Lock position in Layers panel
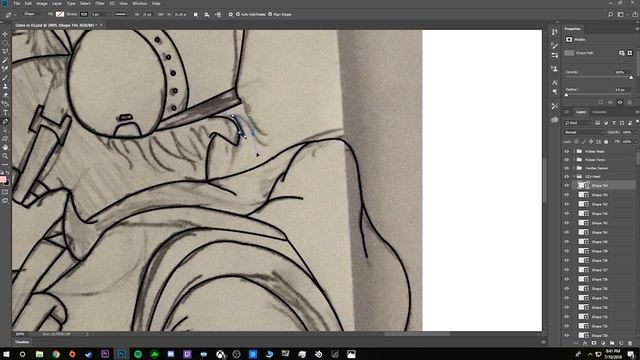 pyautogui.click(x=591, y=142)
